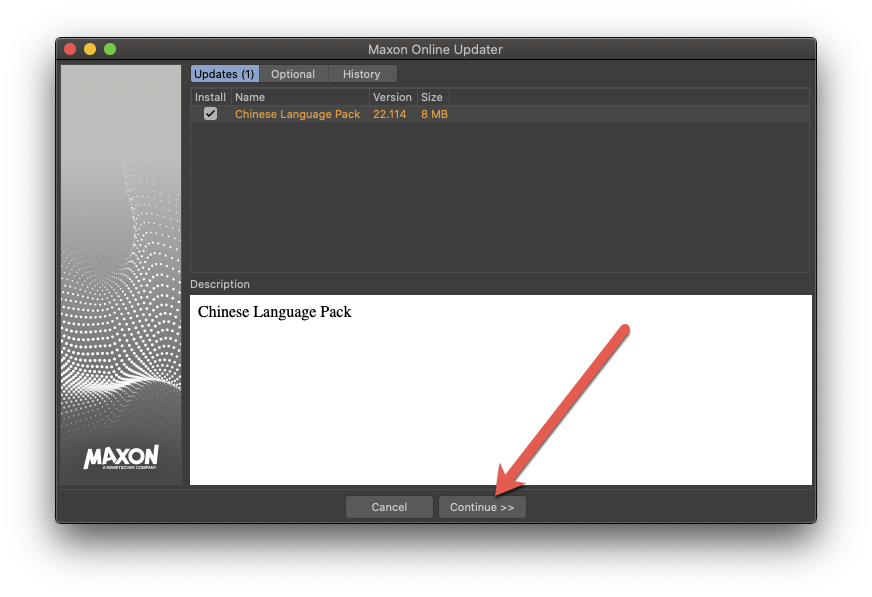The image size is (872, 597).
Task: Click the Continue >> button
Action: 482,507
